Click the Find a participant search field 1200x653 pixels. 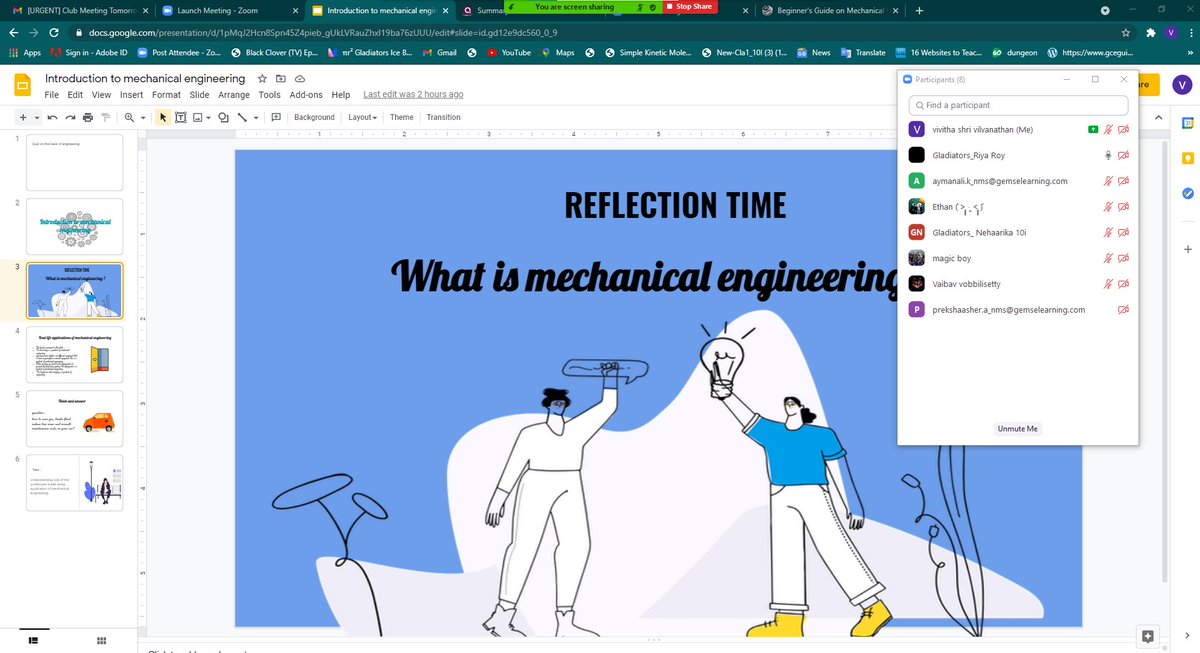pyautogui.click(x=1018, y=105)
